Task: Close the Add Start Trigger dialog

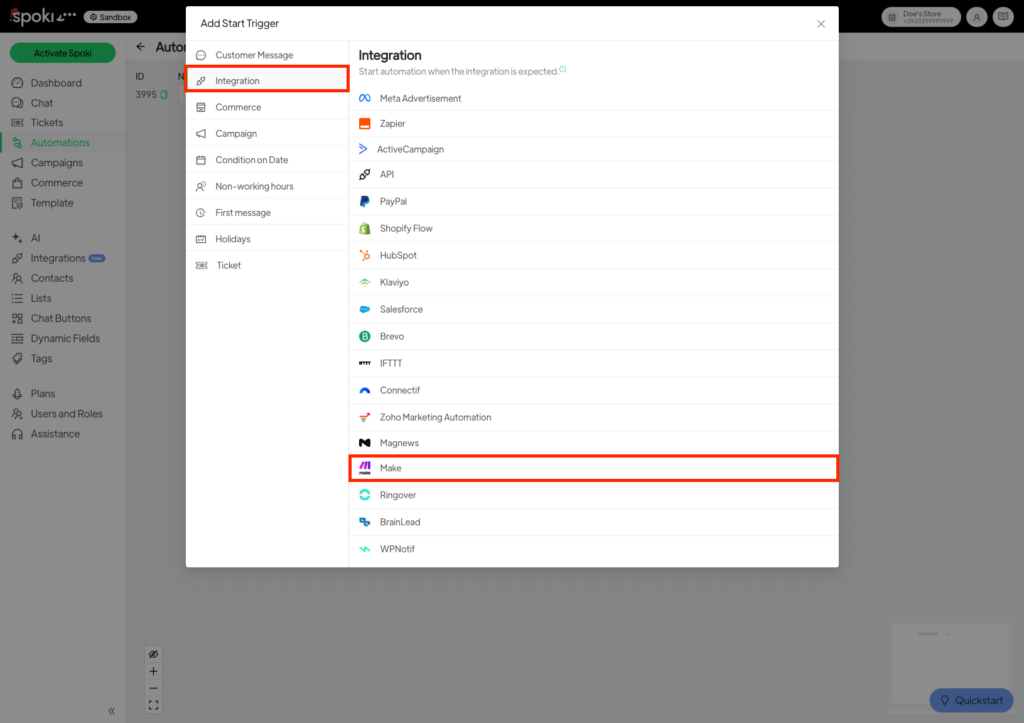Action: [x=821, y=23]
